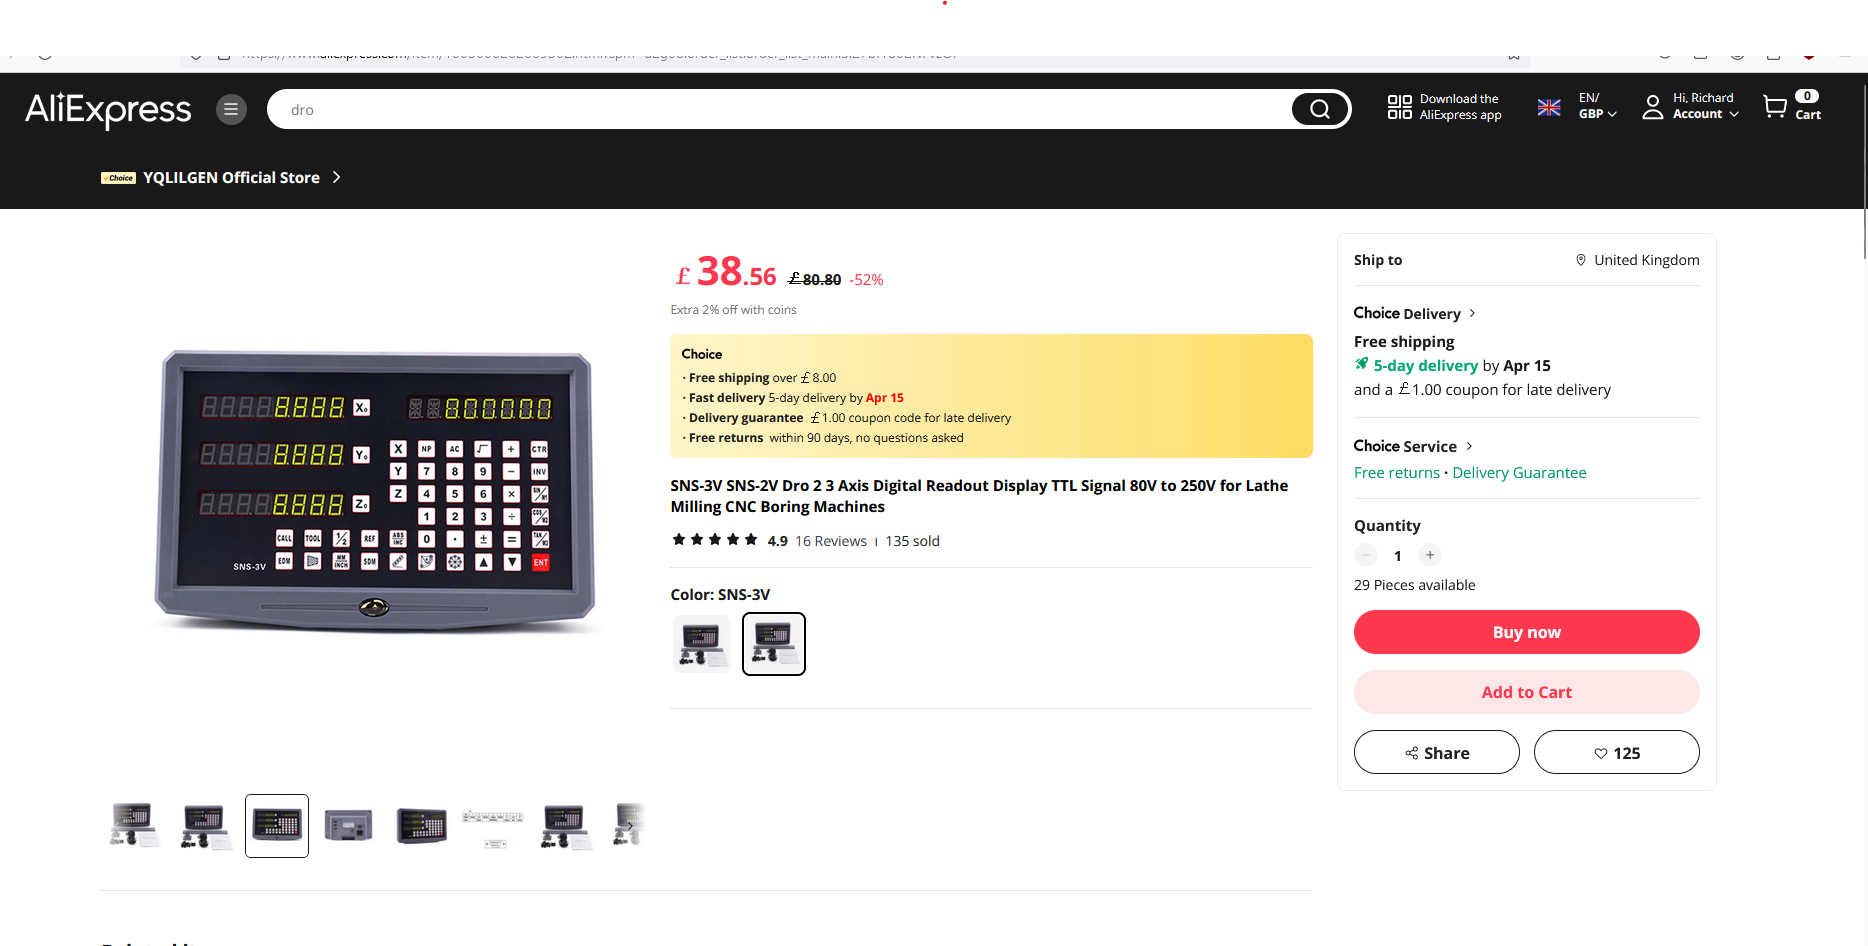Image resolution: width=1868 pixels, height=946 pixels.
Task: Expand Choice Delivery details
Action: point(1414,313)
